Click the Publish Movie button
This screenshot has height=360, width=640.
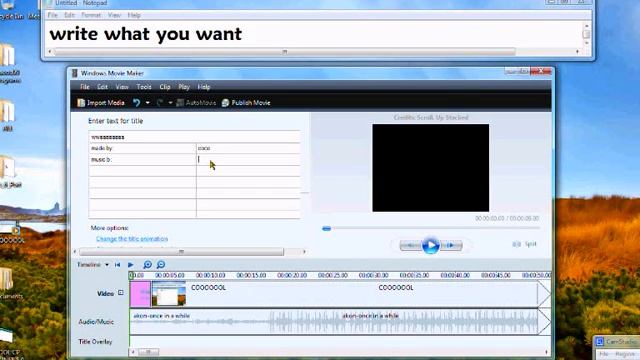246,103
